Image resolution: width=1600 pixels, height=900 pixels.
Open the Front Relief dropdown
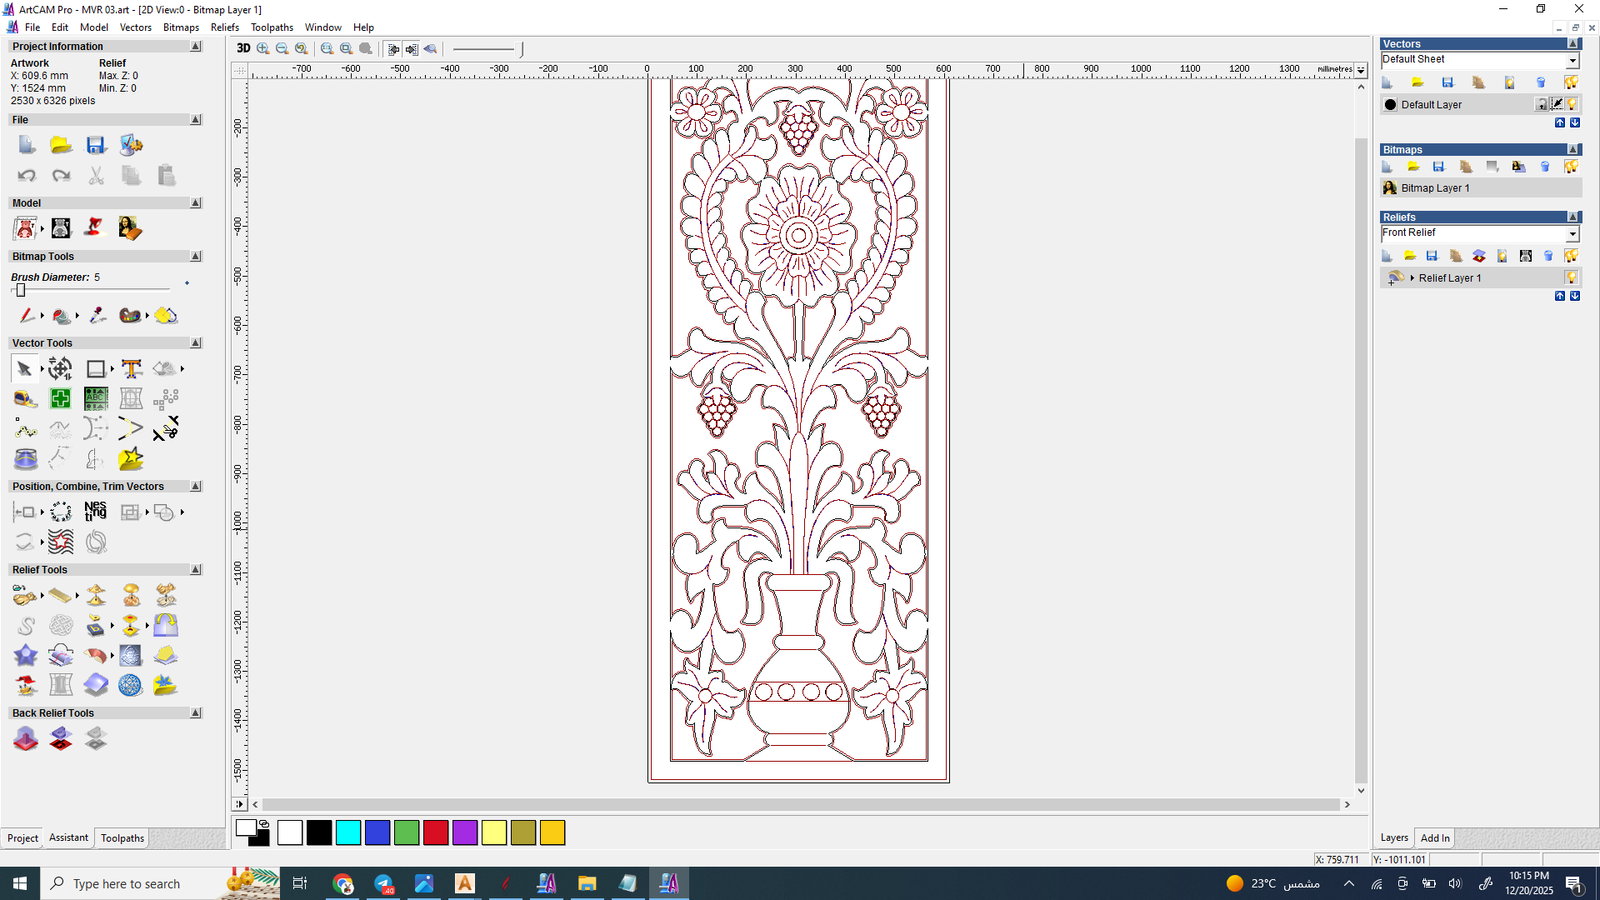pos(1572,234)
